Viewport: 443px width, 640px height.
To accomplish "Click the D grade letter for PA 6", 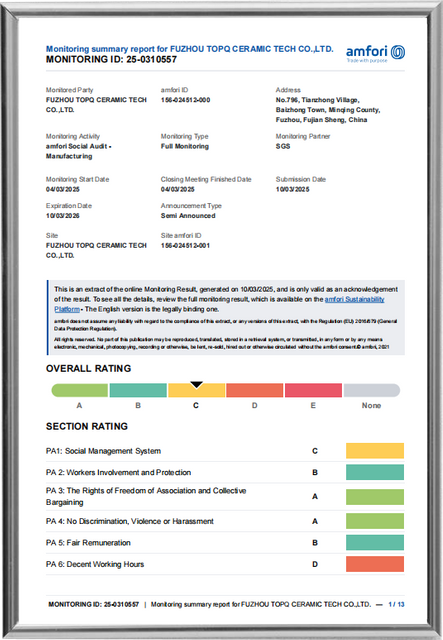I will 315,564.
